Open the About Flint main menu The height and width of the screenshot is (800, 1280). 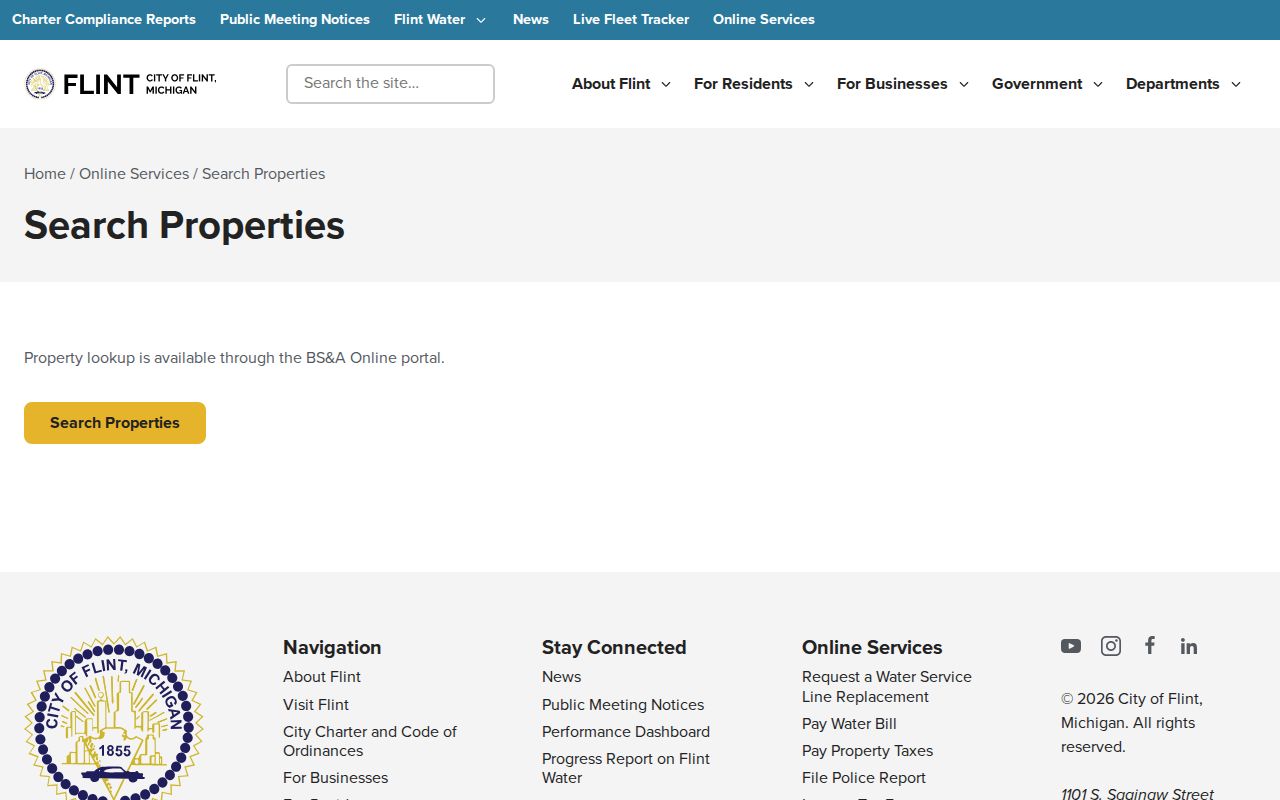coord(611,84)
